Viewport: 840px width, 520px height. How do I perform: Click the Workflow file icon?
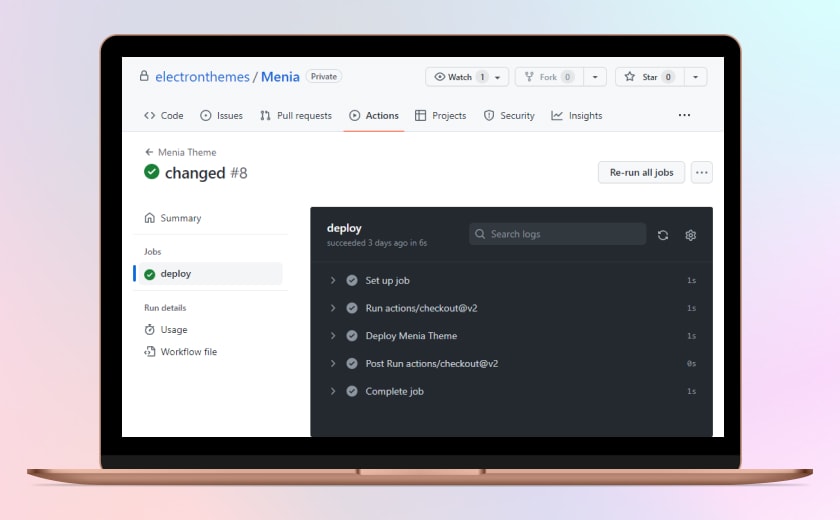(x=149, y=351)
